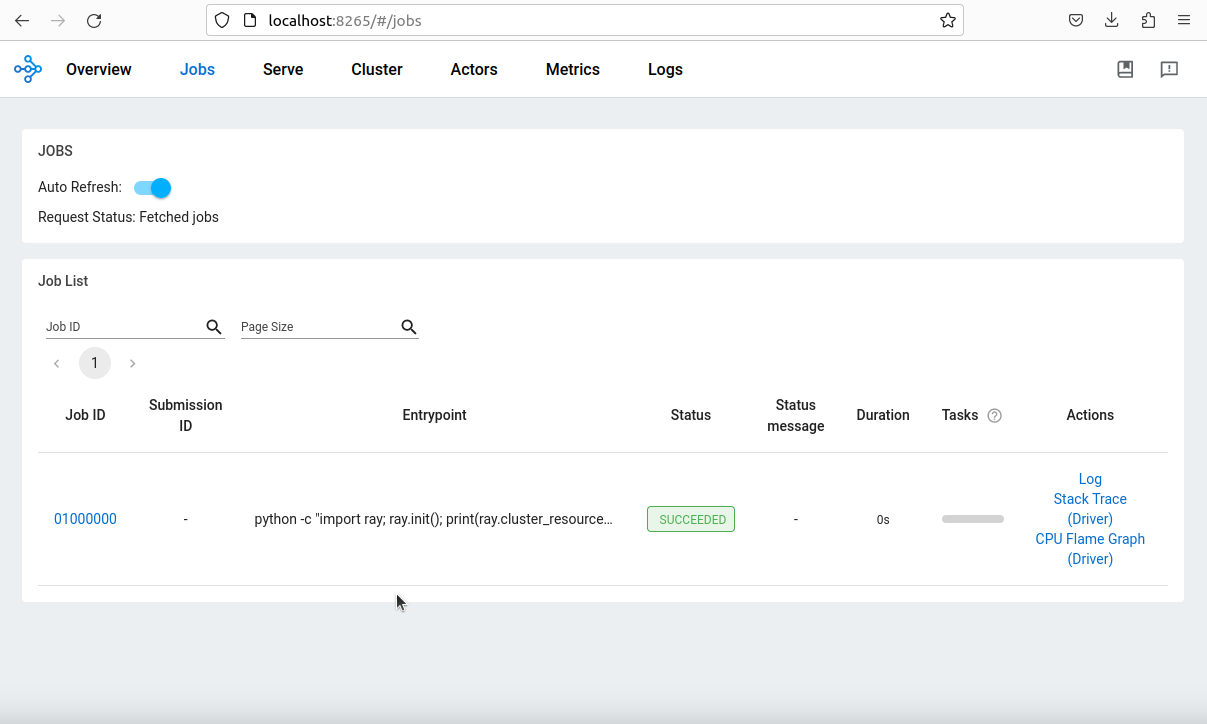
Task: Reload the page with the refresh icon
Action: 94,20
